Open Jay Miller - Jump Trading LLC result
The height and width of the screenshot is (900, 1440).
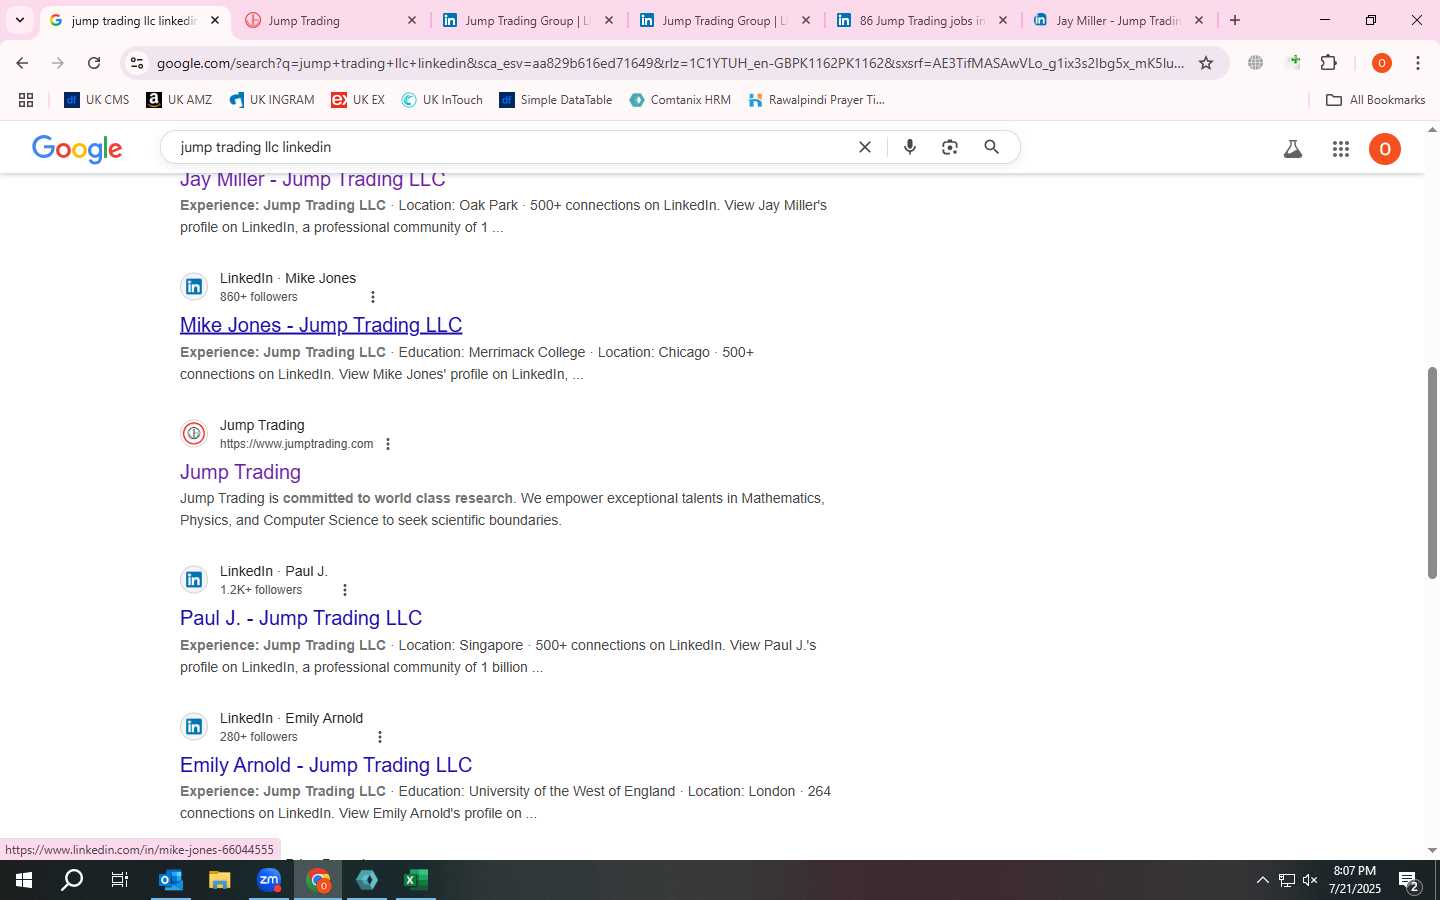coord(313,180)
